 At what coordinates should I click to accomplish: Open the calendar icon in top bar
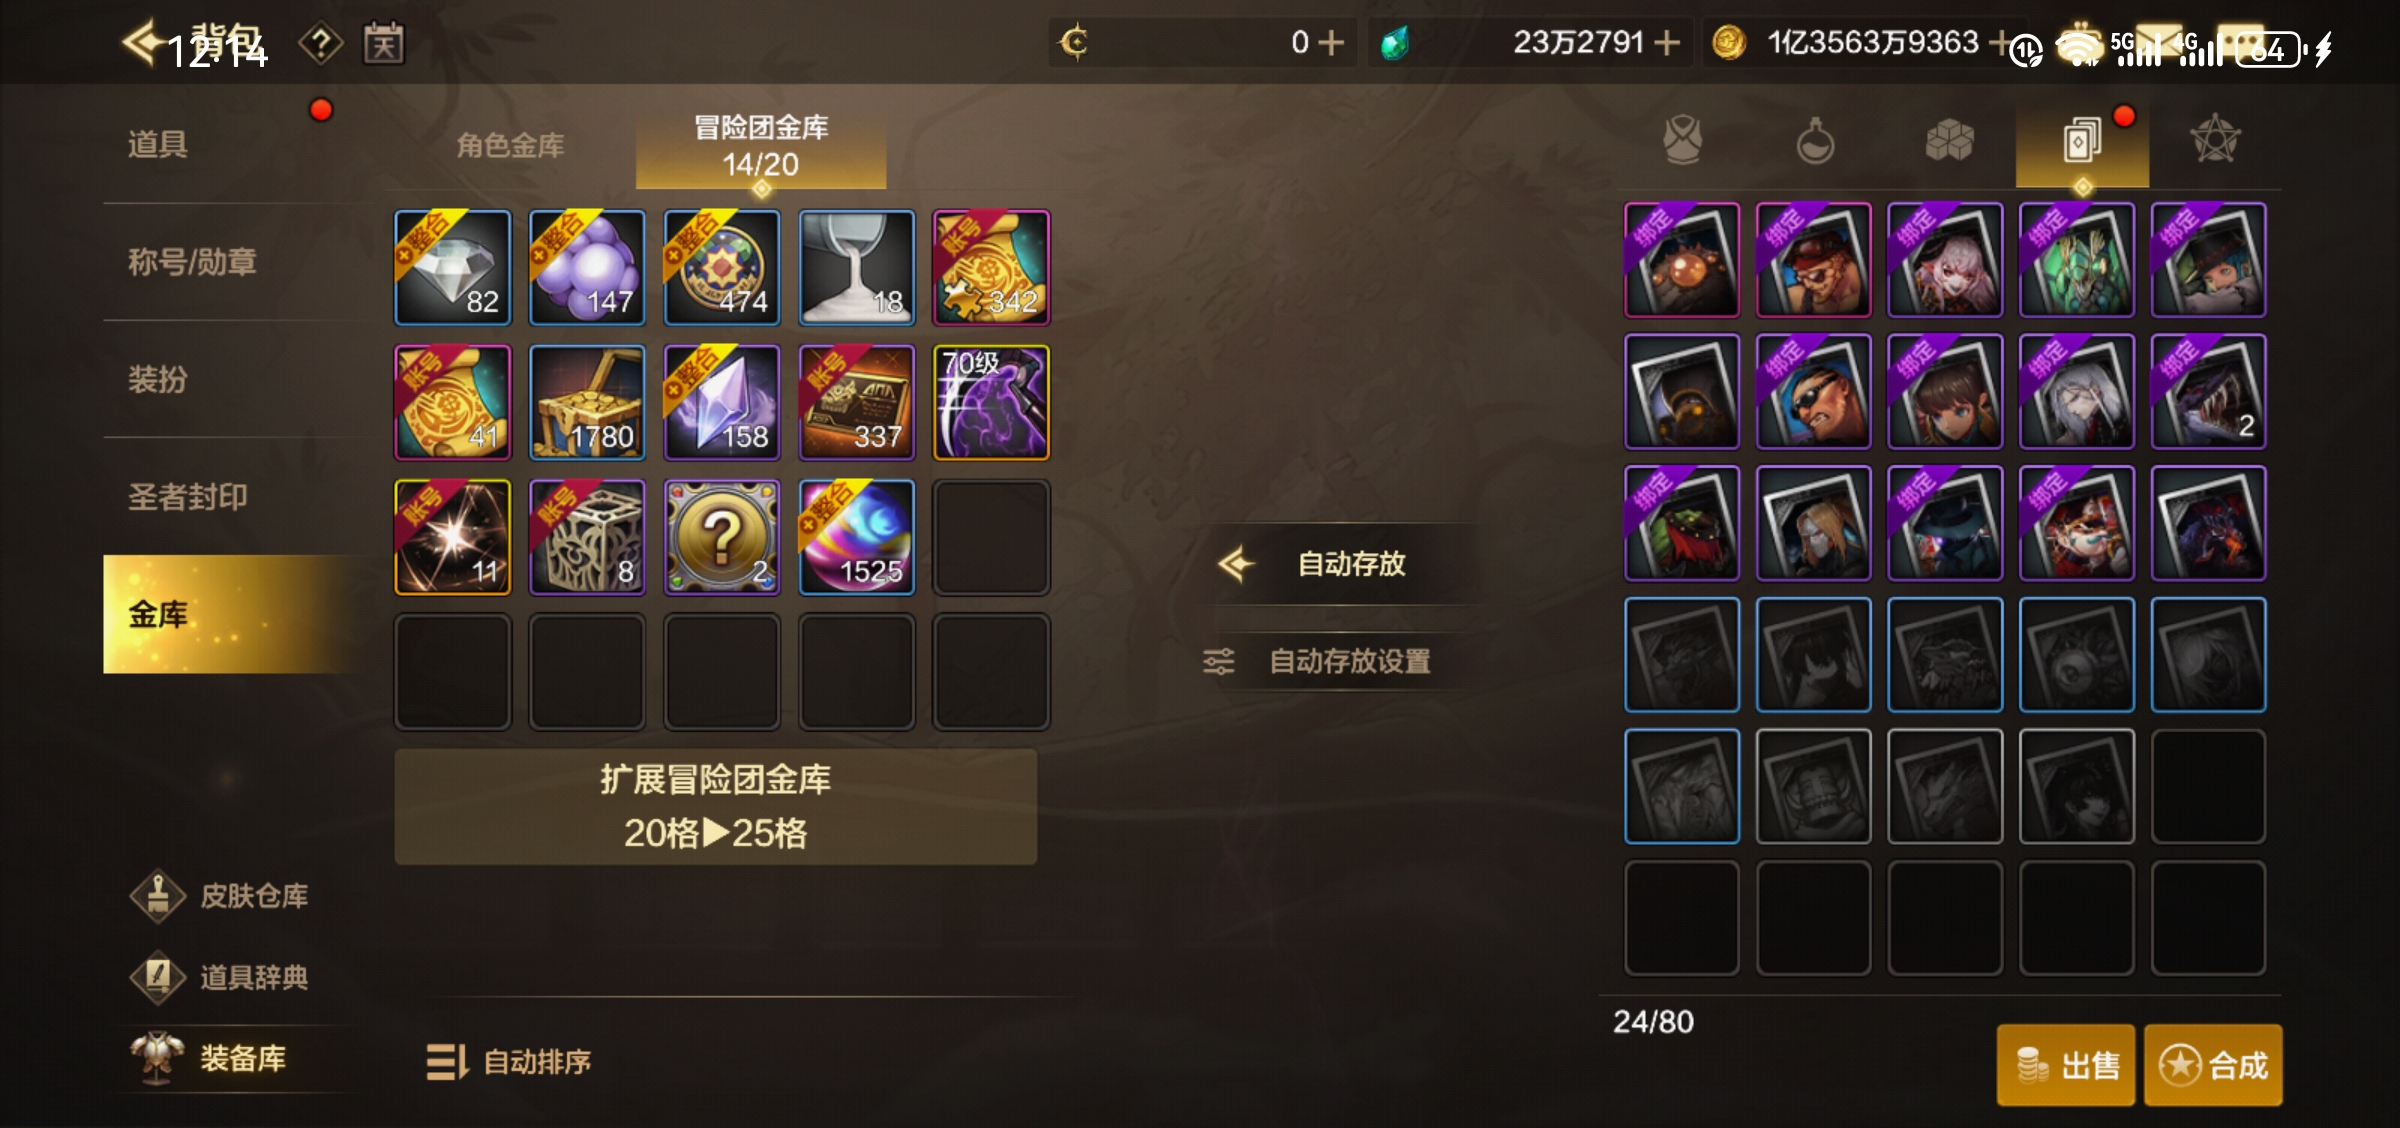[x=384, y=44]
